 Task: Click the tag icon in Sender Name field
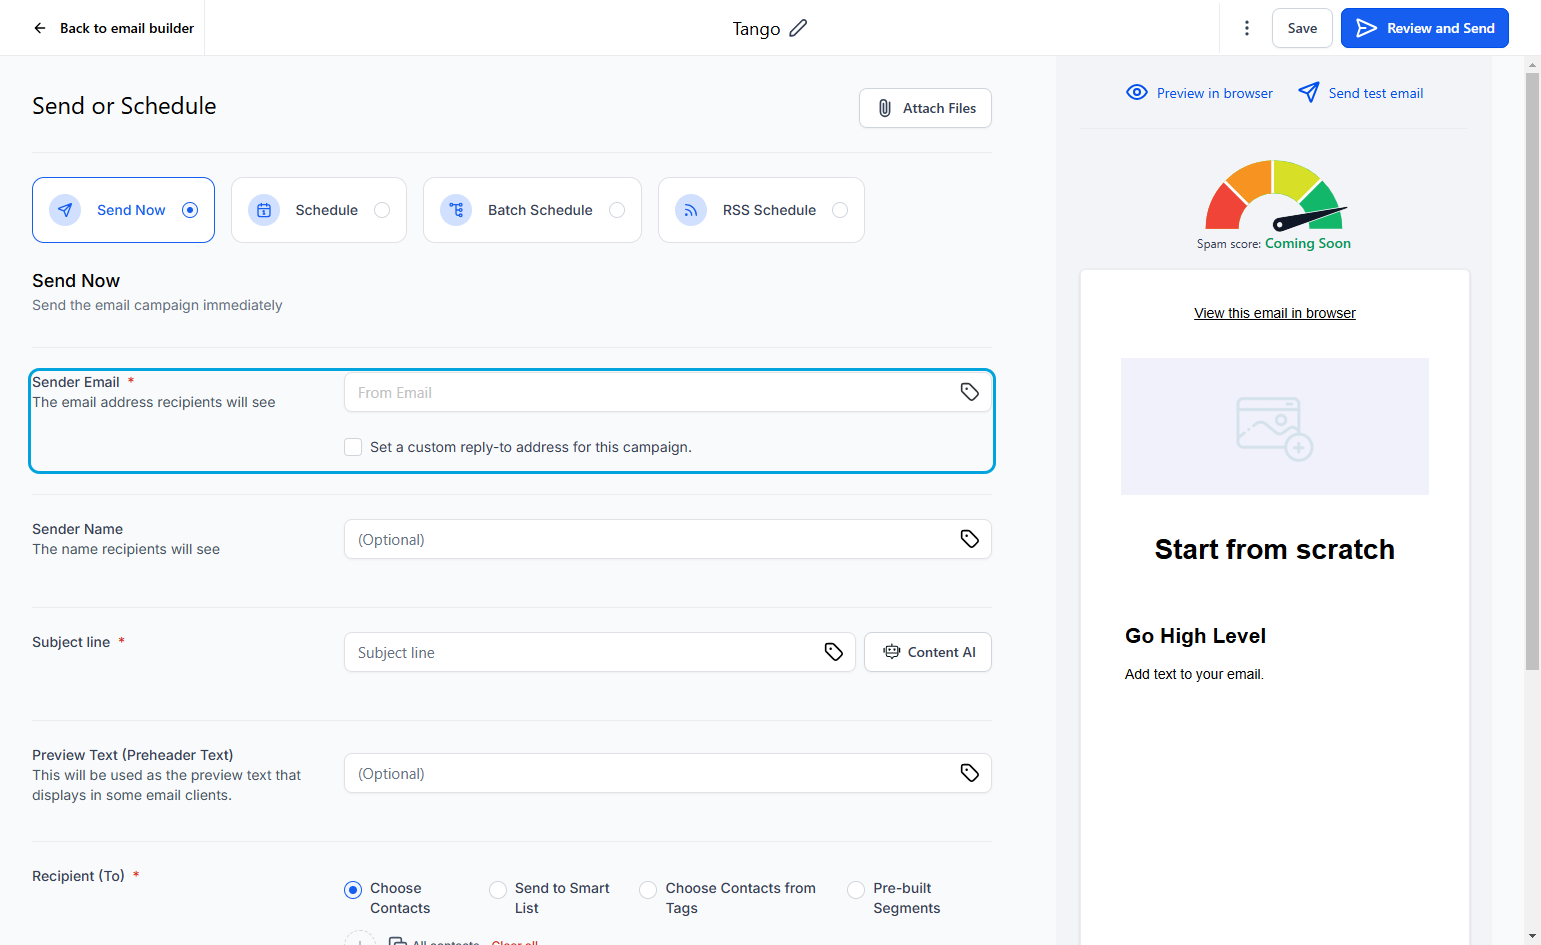click(x=969, y=539)
